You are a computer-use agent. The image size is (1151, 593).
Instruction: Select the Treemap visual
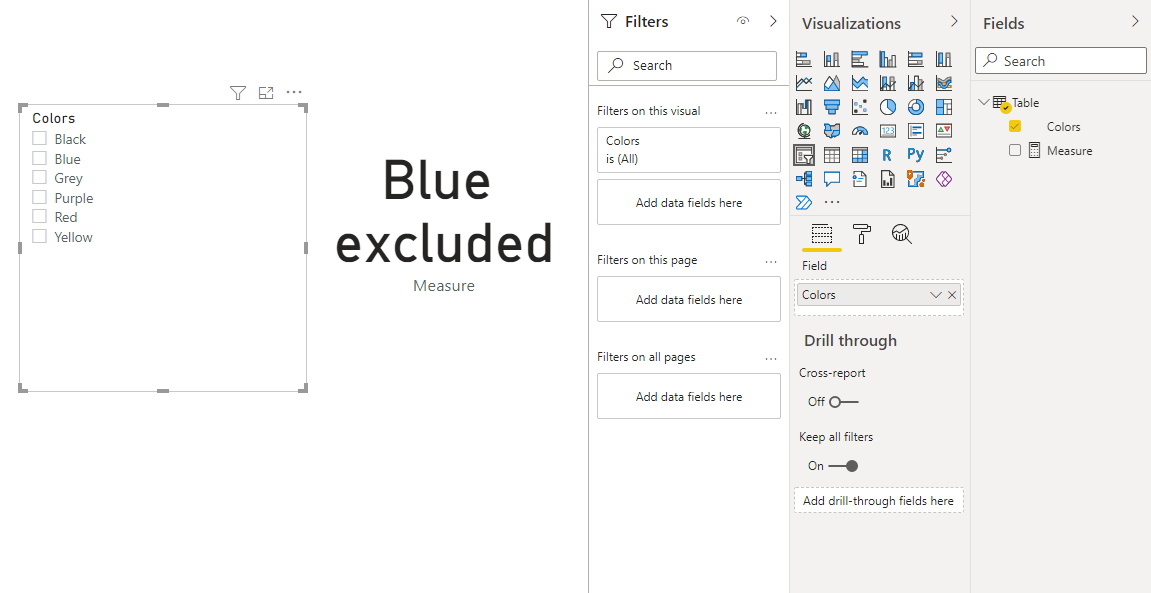click(x=944, y=107)
